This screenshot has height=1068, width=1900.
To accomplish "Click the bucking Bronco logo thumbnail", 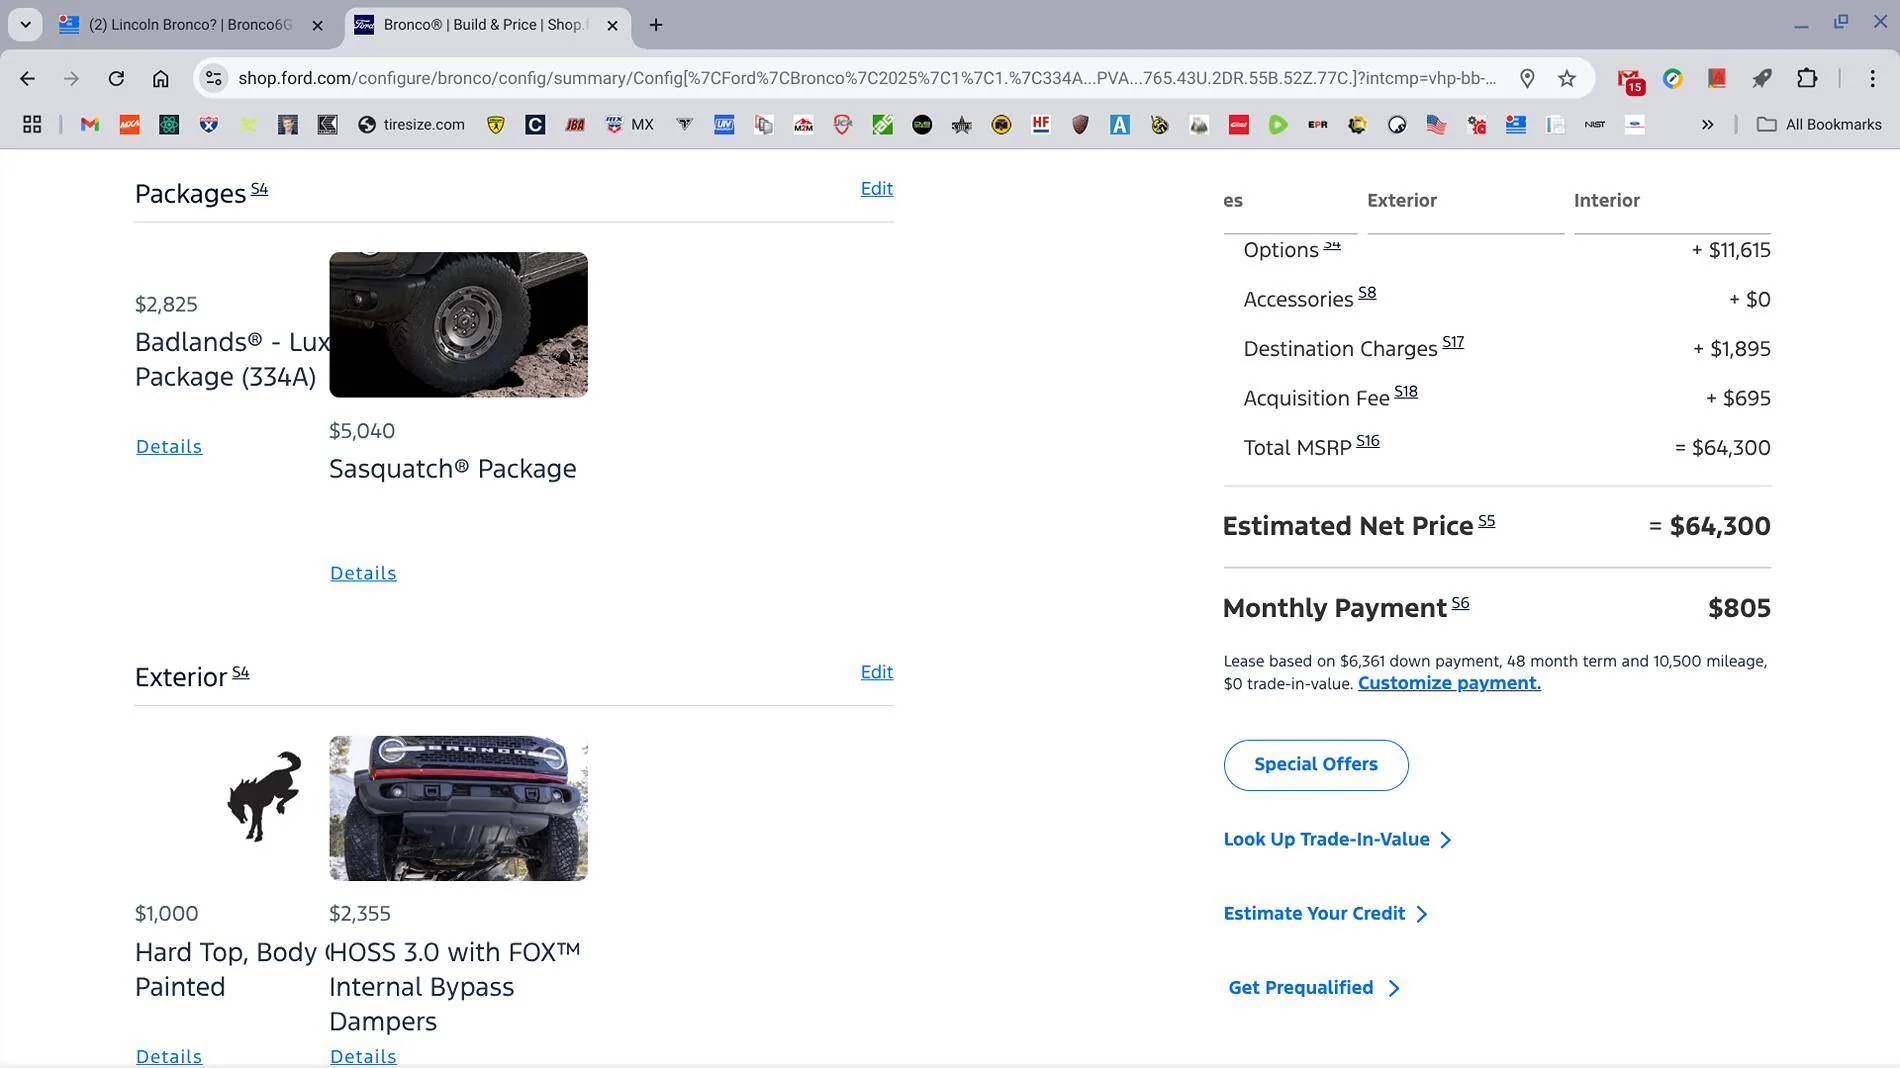I will click(x=264, y=796).
